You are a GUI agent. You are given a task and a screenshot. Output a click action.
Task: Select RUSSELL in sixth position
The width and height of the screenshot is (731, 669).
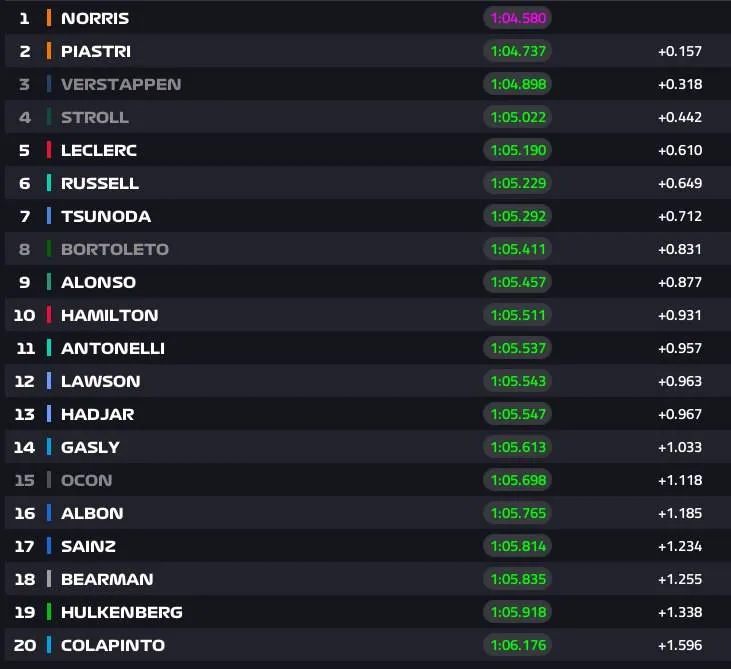pyautogui.click(x=100, y=183)
